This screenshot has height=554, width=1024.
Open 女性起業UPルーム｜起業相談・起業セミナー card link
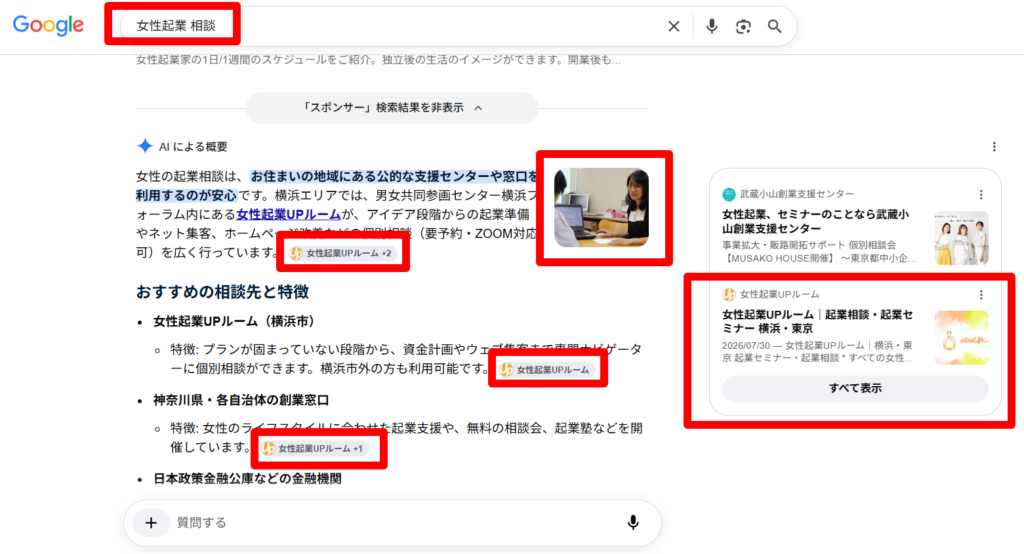[818, 321]
